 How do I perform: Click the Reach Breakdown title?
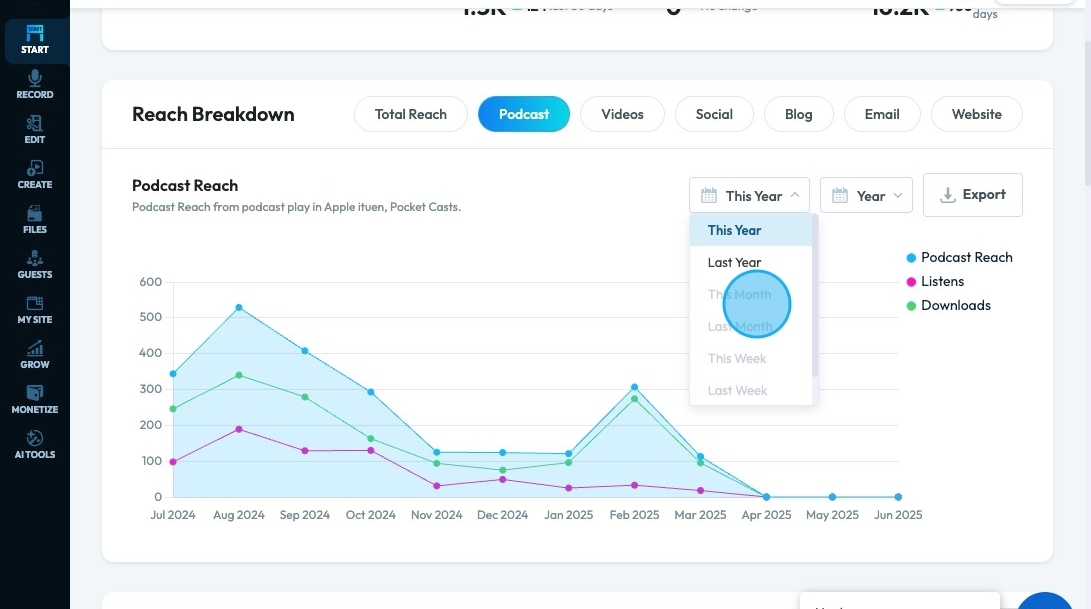coord(213,114)
